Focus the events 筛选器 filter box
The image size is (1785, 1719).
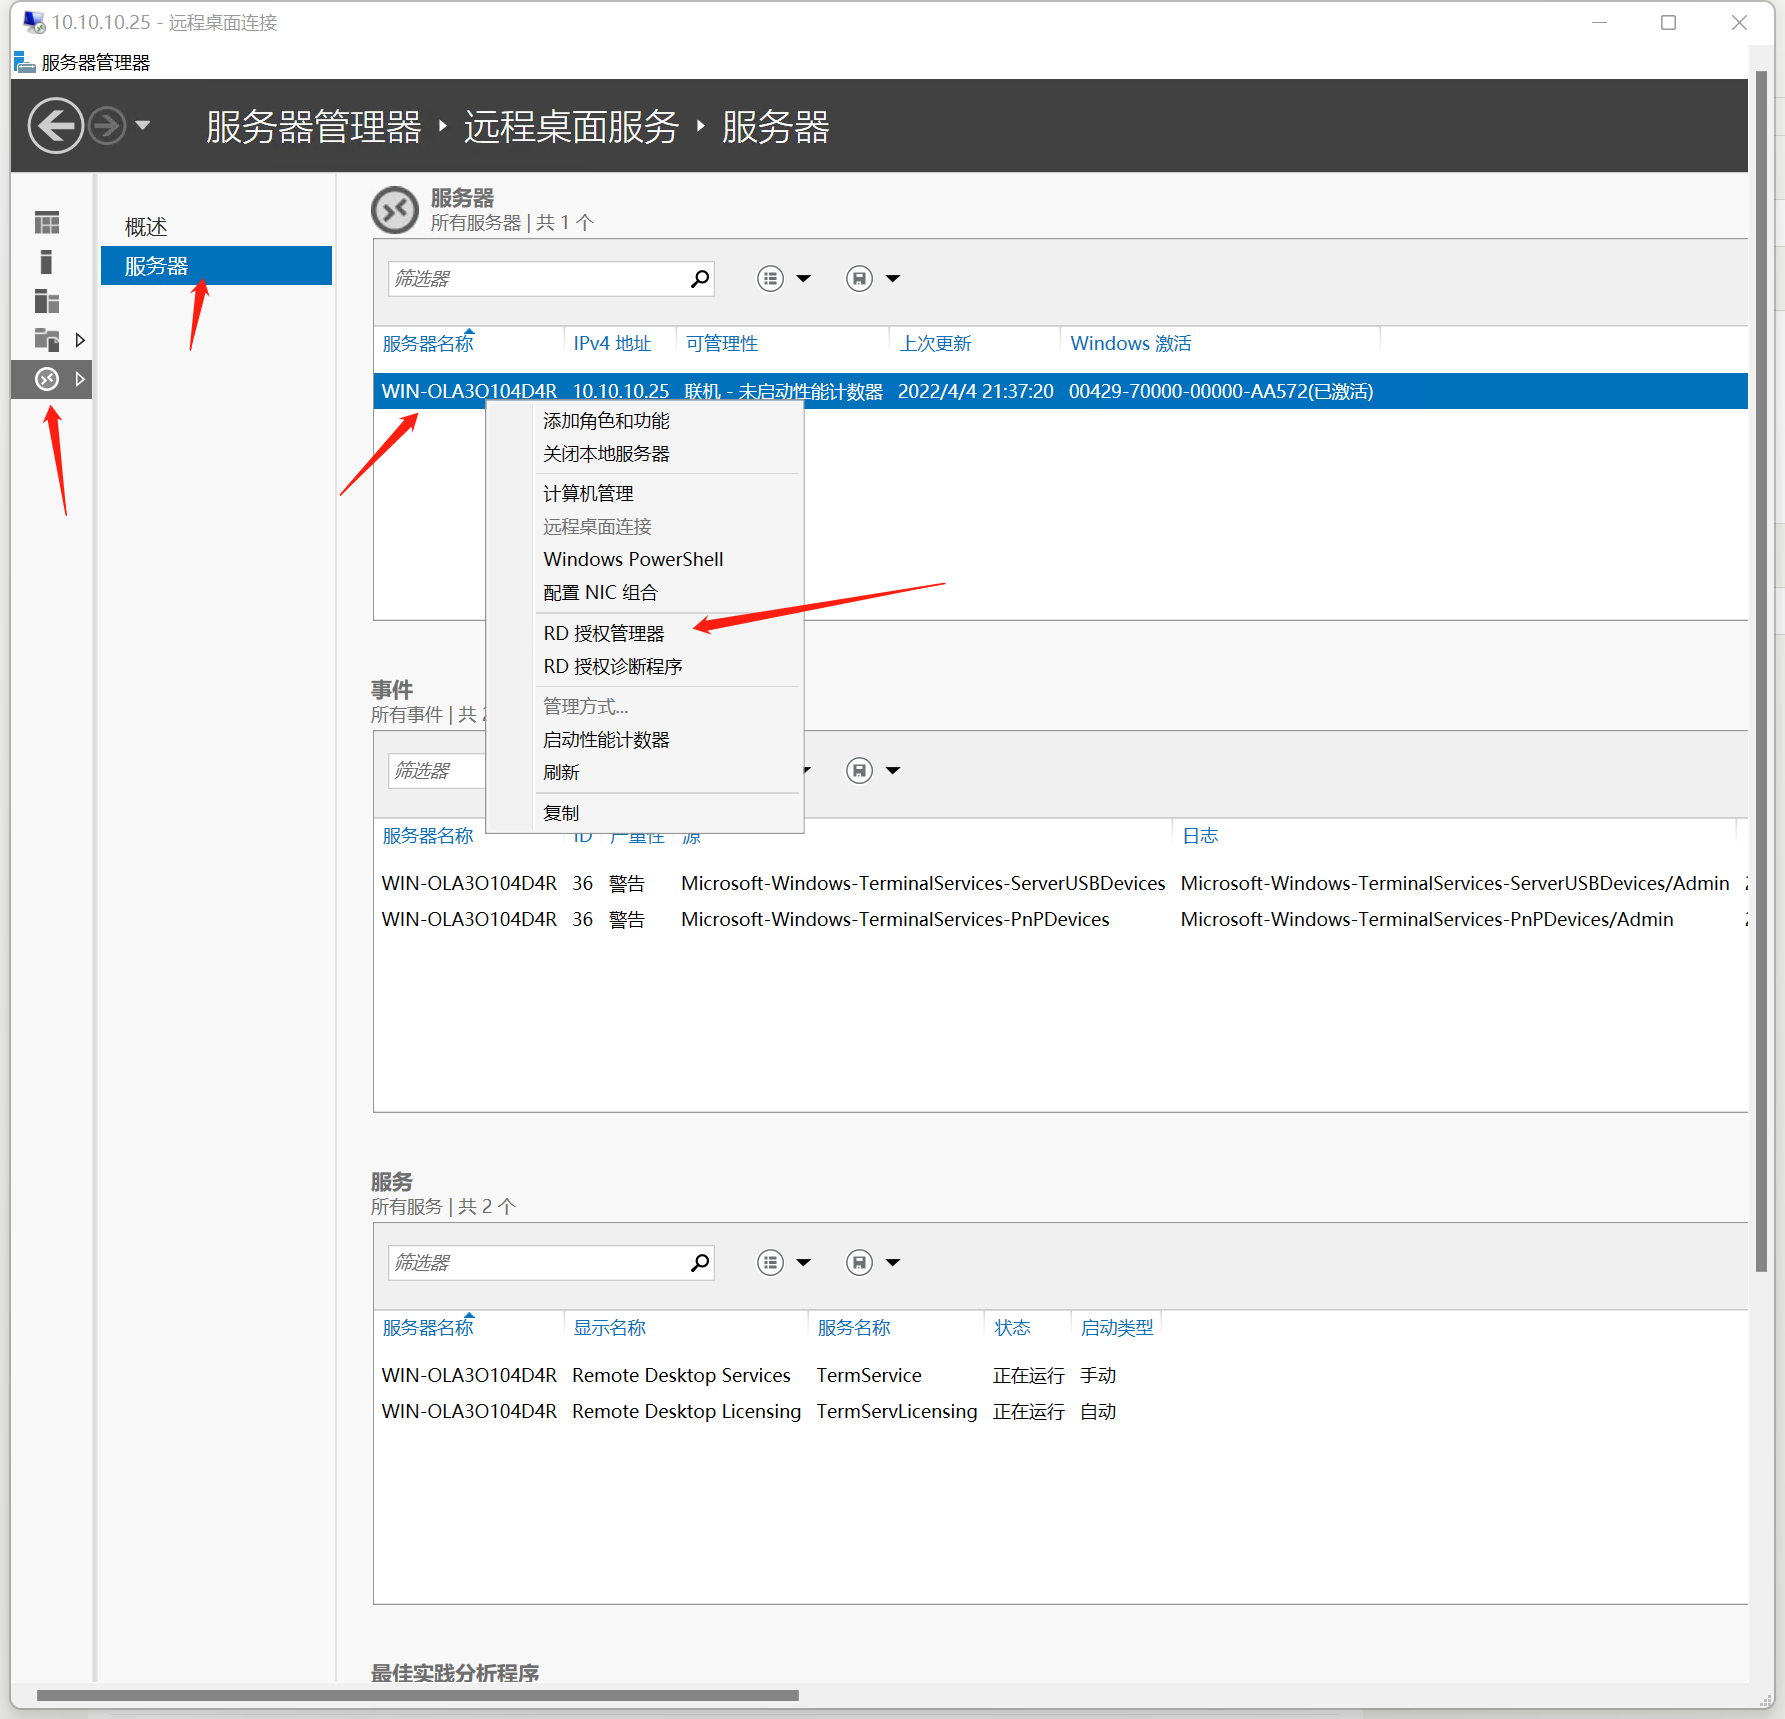[x=437, y=771]
